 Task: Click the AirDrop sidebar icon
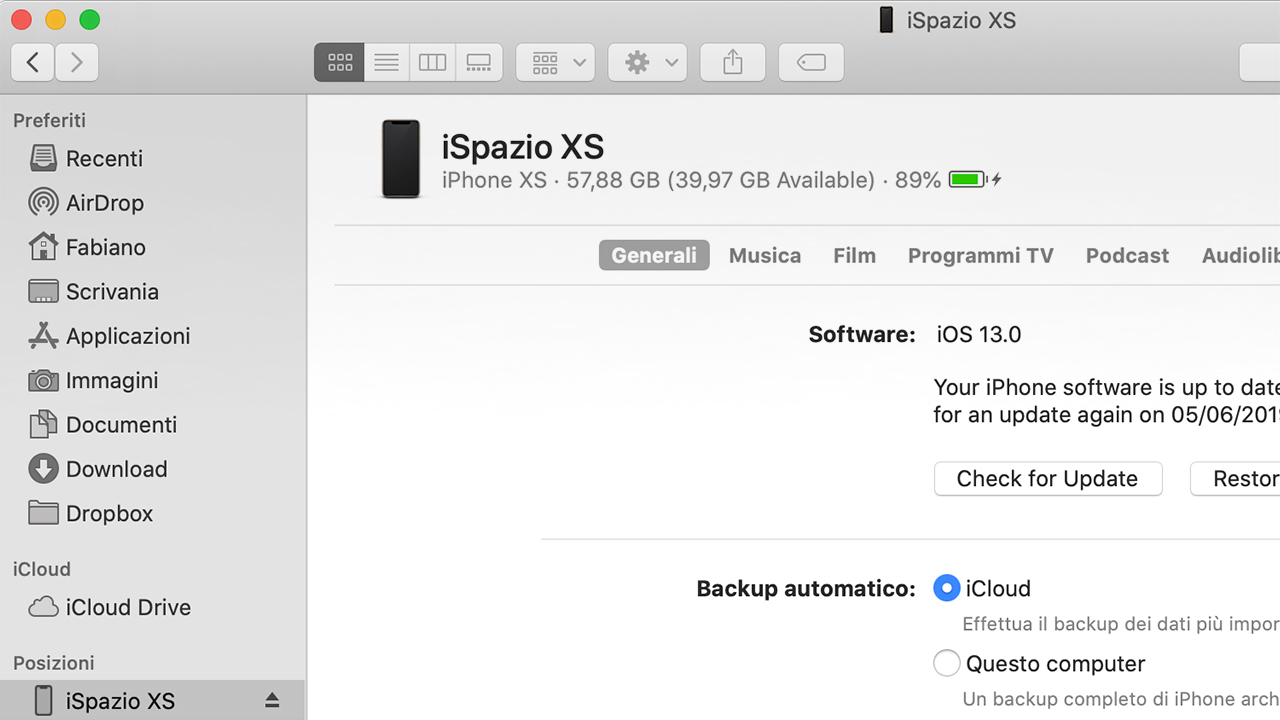pos(43,203)
